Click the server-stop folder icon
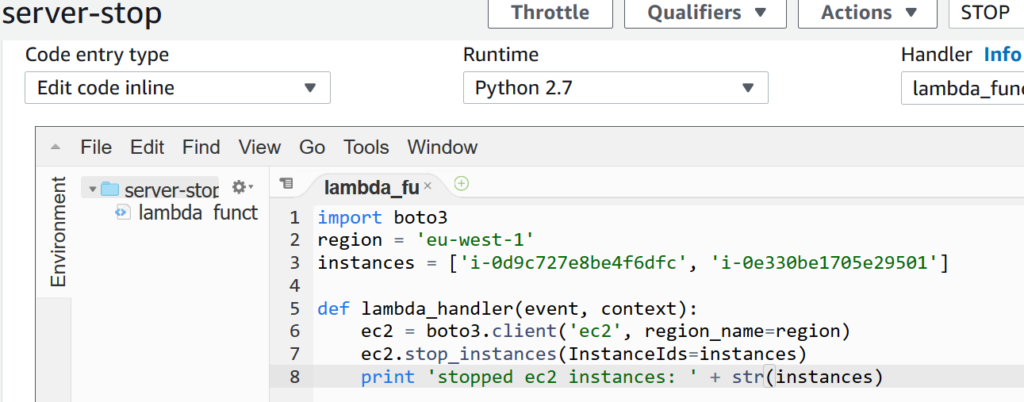 coord(110,189)
